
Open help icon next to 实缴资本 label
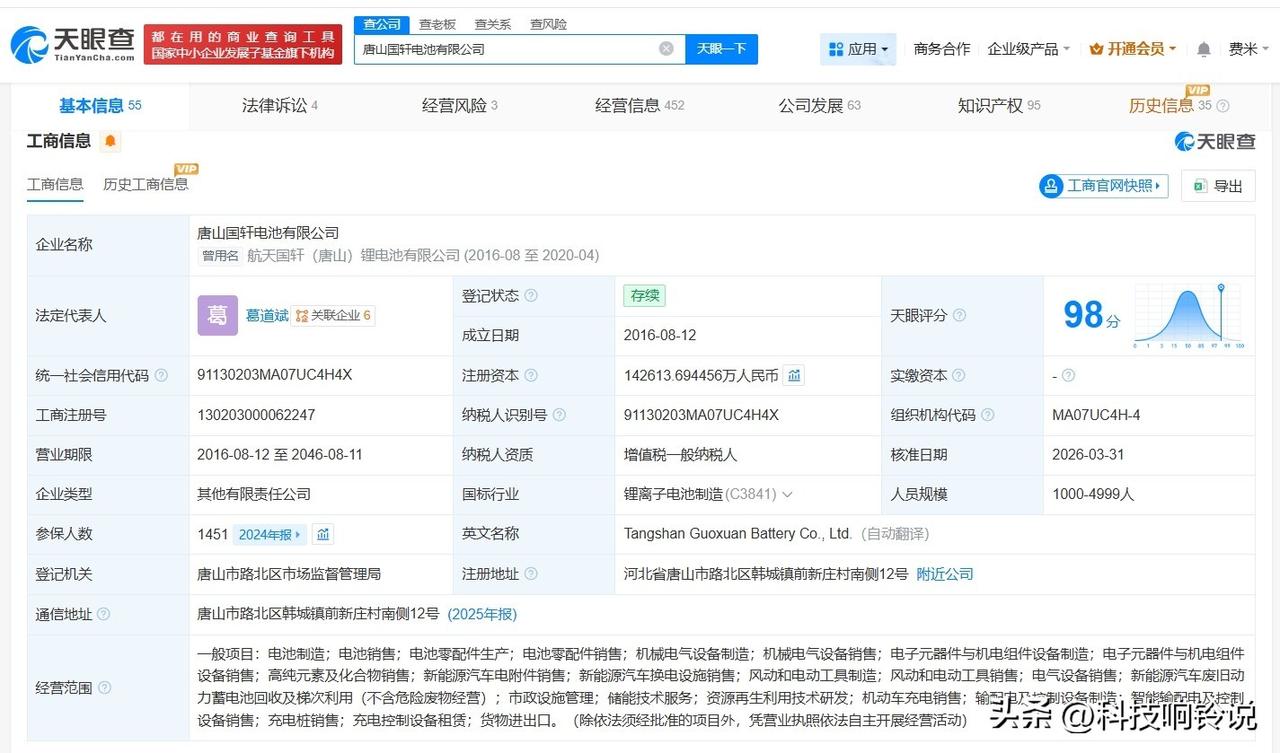pos(959,376)
